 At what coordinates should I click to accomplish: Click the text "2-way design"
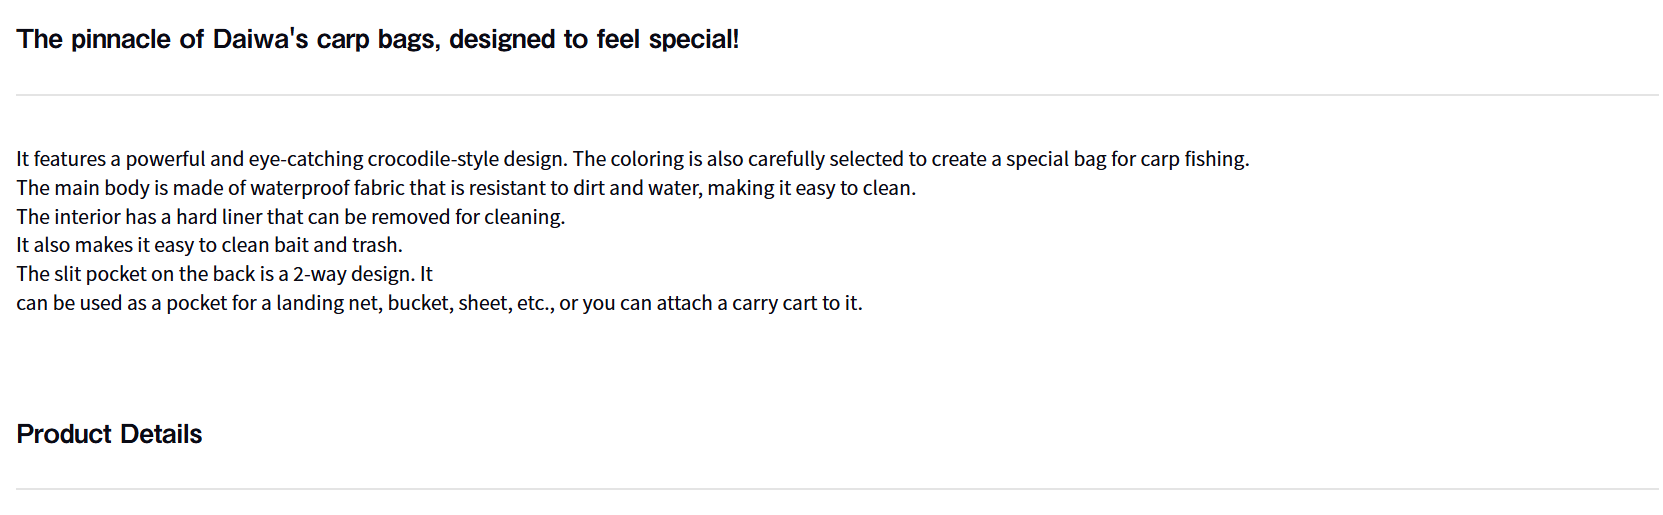point(352,274)
